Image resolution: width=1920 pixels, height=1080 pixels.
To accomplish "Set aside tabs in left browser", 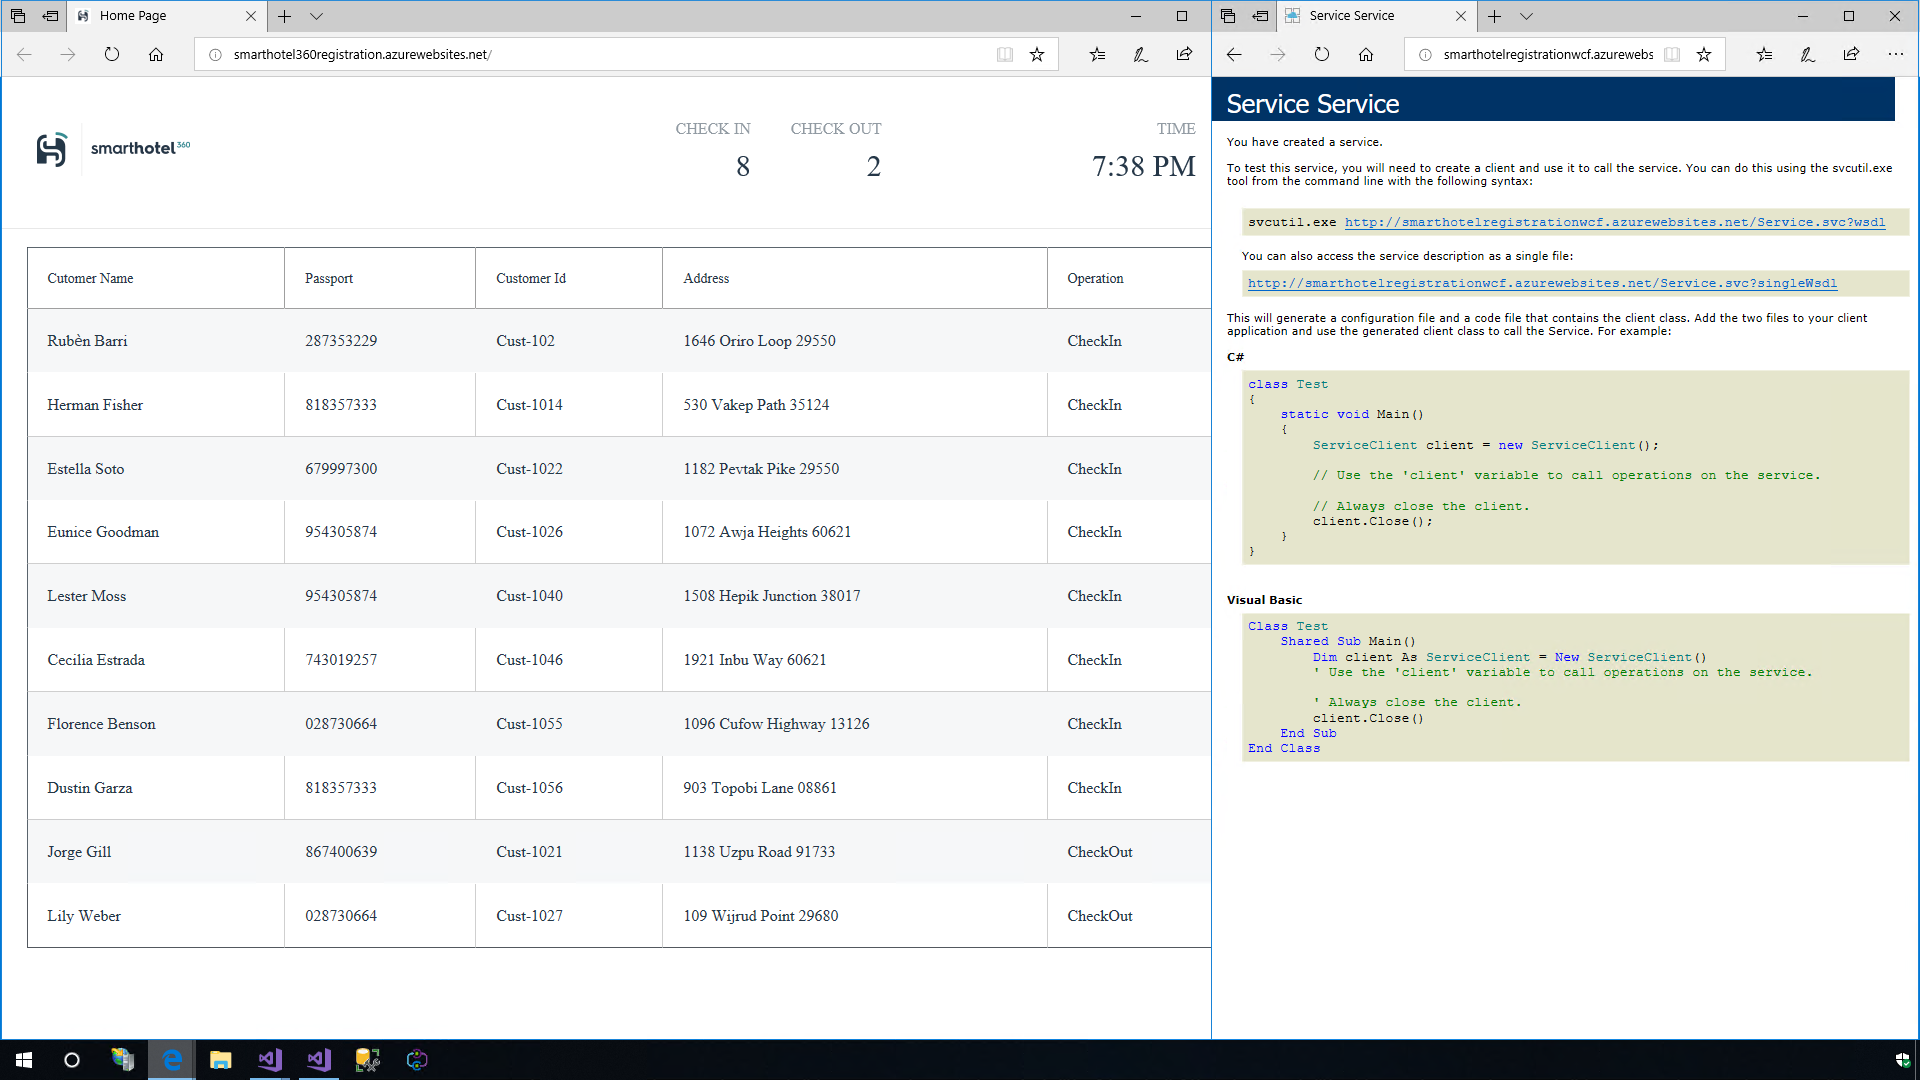I will [50, 16].
